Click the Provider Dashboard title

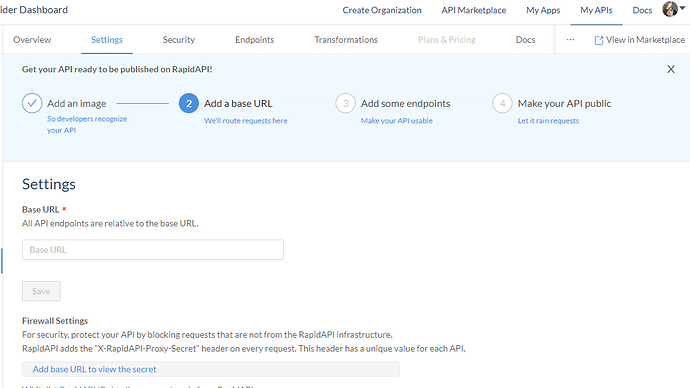(34, 10)
